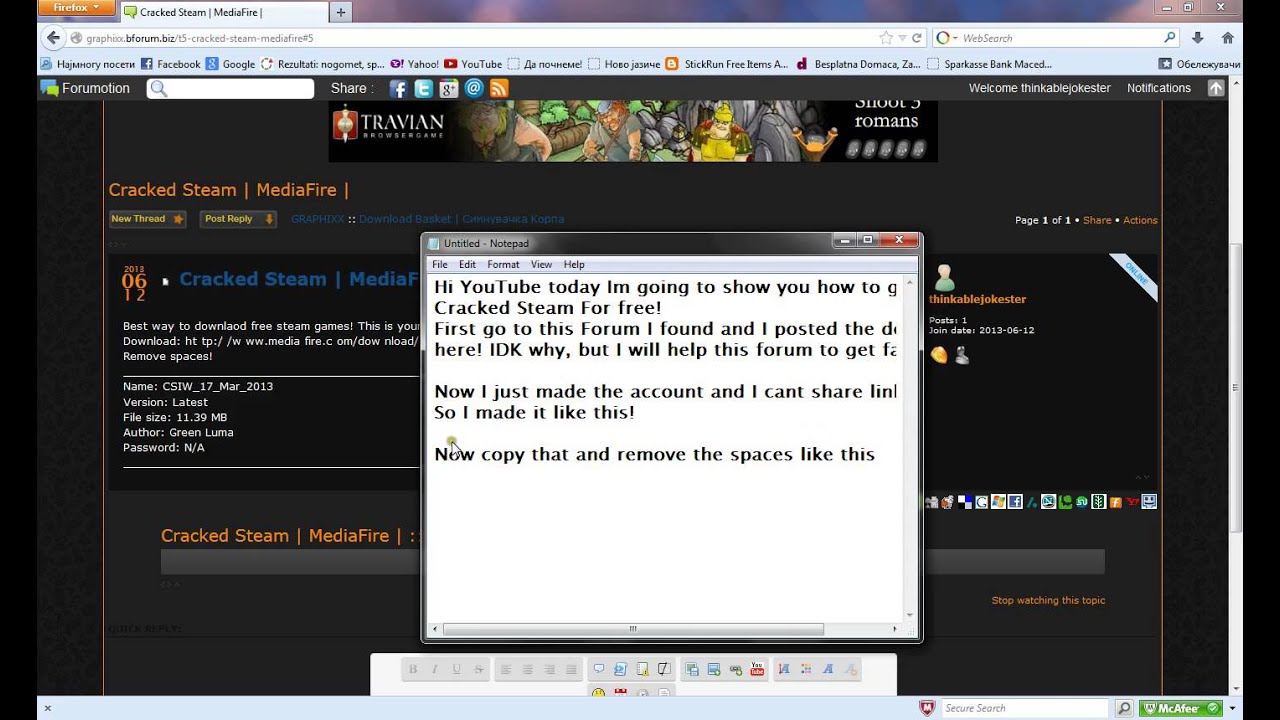Open Notepad's Edit menu
The width and height of the screenshot is (1280, 720).
pos(467,265)
